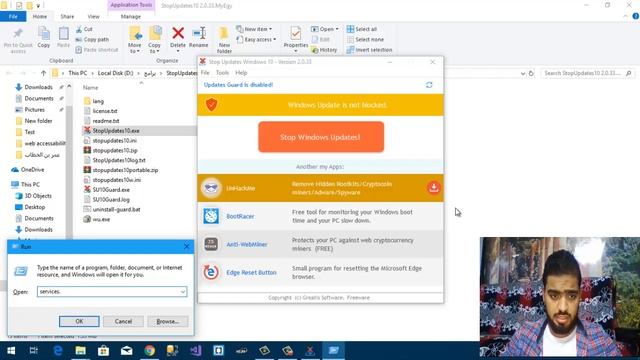This screenshot has width=640, height=360.
Task: Click the red Delete icon
Action: (x=178, y=33)
